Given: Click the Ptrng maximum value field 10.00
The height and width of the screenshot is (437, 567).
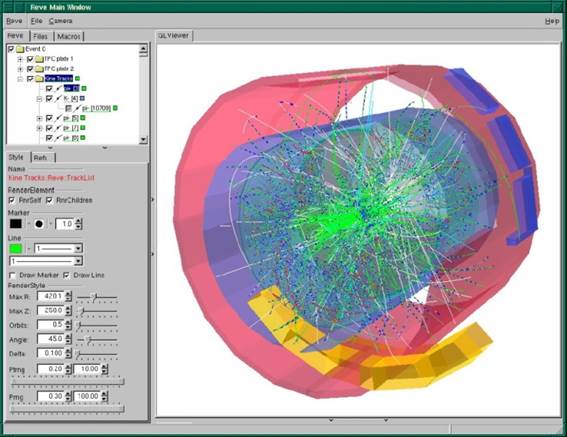Looking at the screenshot, I should [x=88, y=369].
